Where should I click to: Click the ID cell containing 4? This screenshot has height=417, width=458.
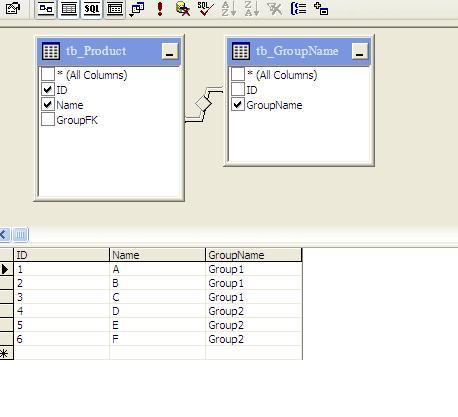[61, 311]
